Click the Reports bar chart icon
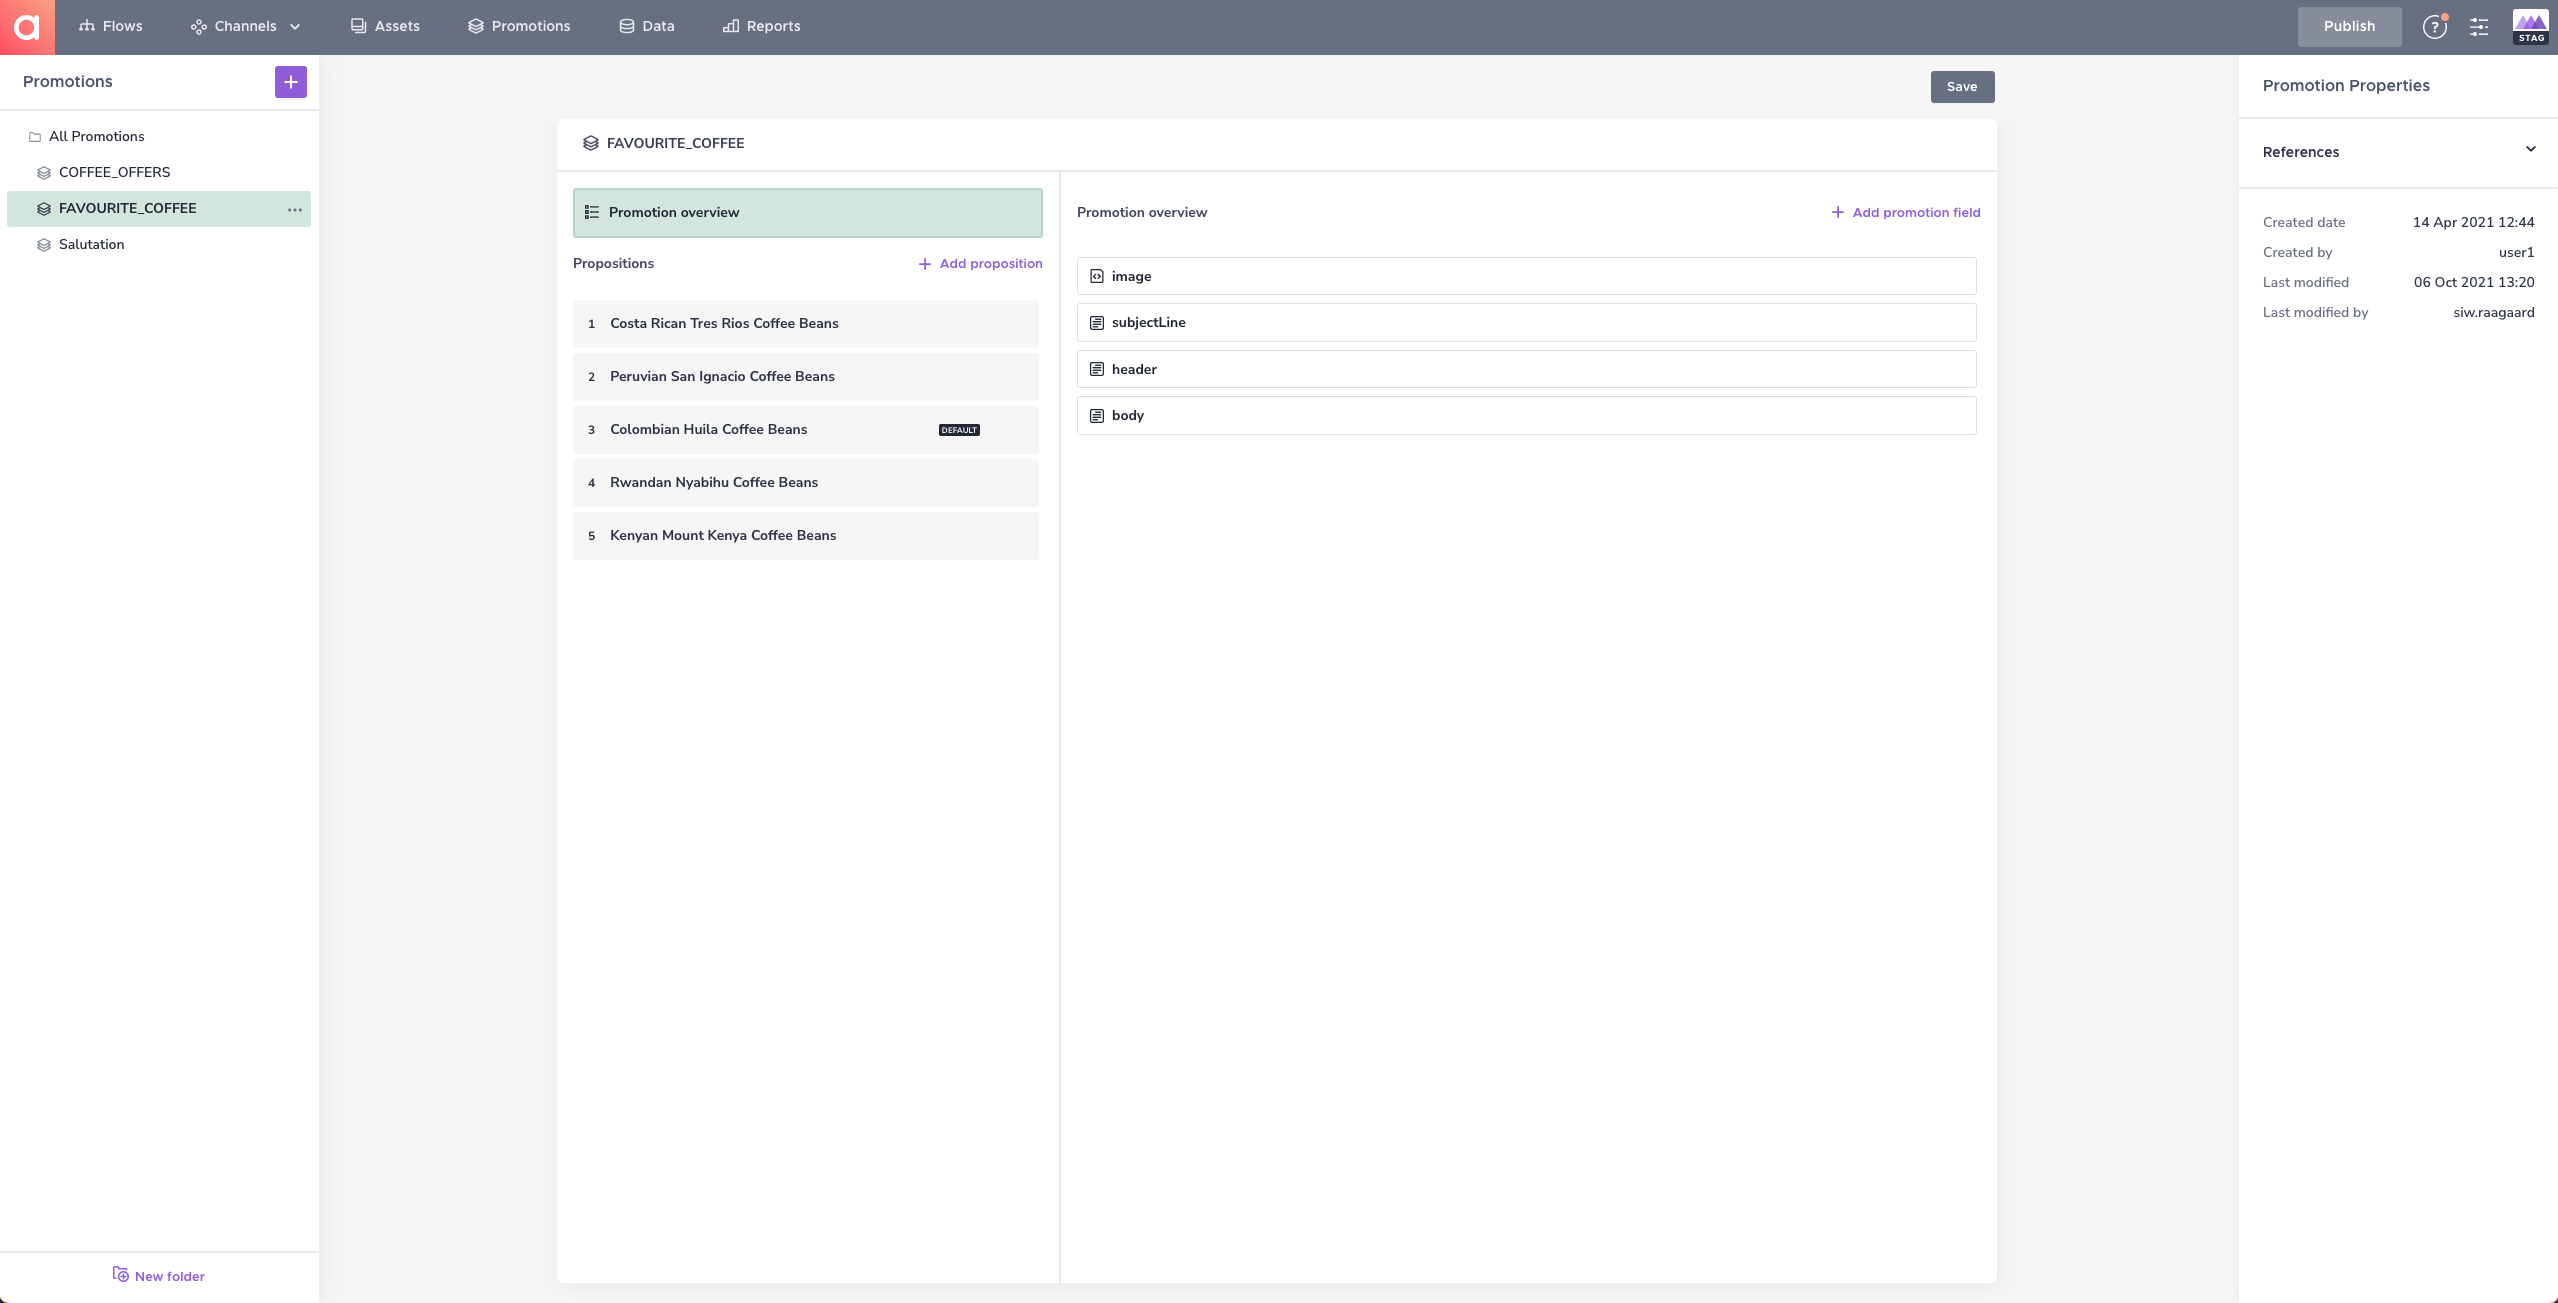This screenshot has width=2558, height=1303. point(731,26)
